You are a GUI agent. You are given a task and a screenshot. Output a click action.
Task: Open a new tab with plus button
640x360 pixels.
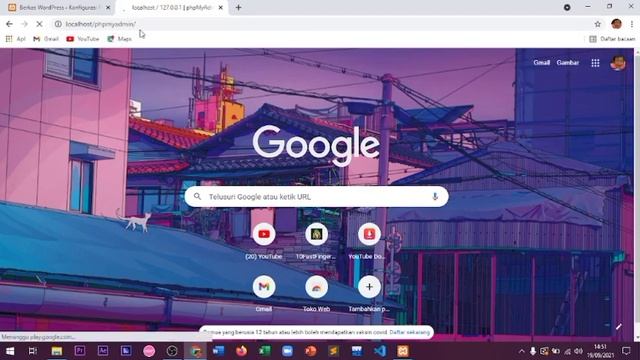(x=238, y=7)
